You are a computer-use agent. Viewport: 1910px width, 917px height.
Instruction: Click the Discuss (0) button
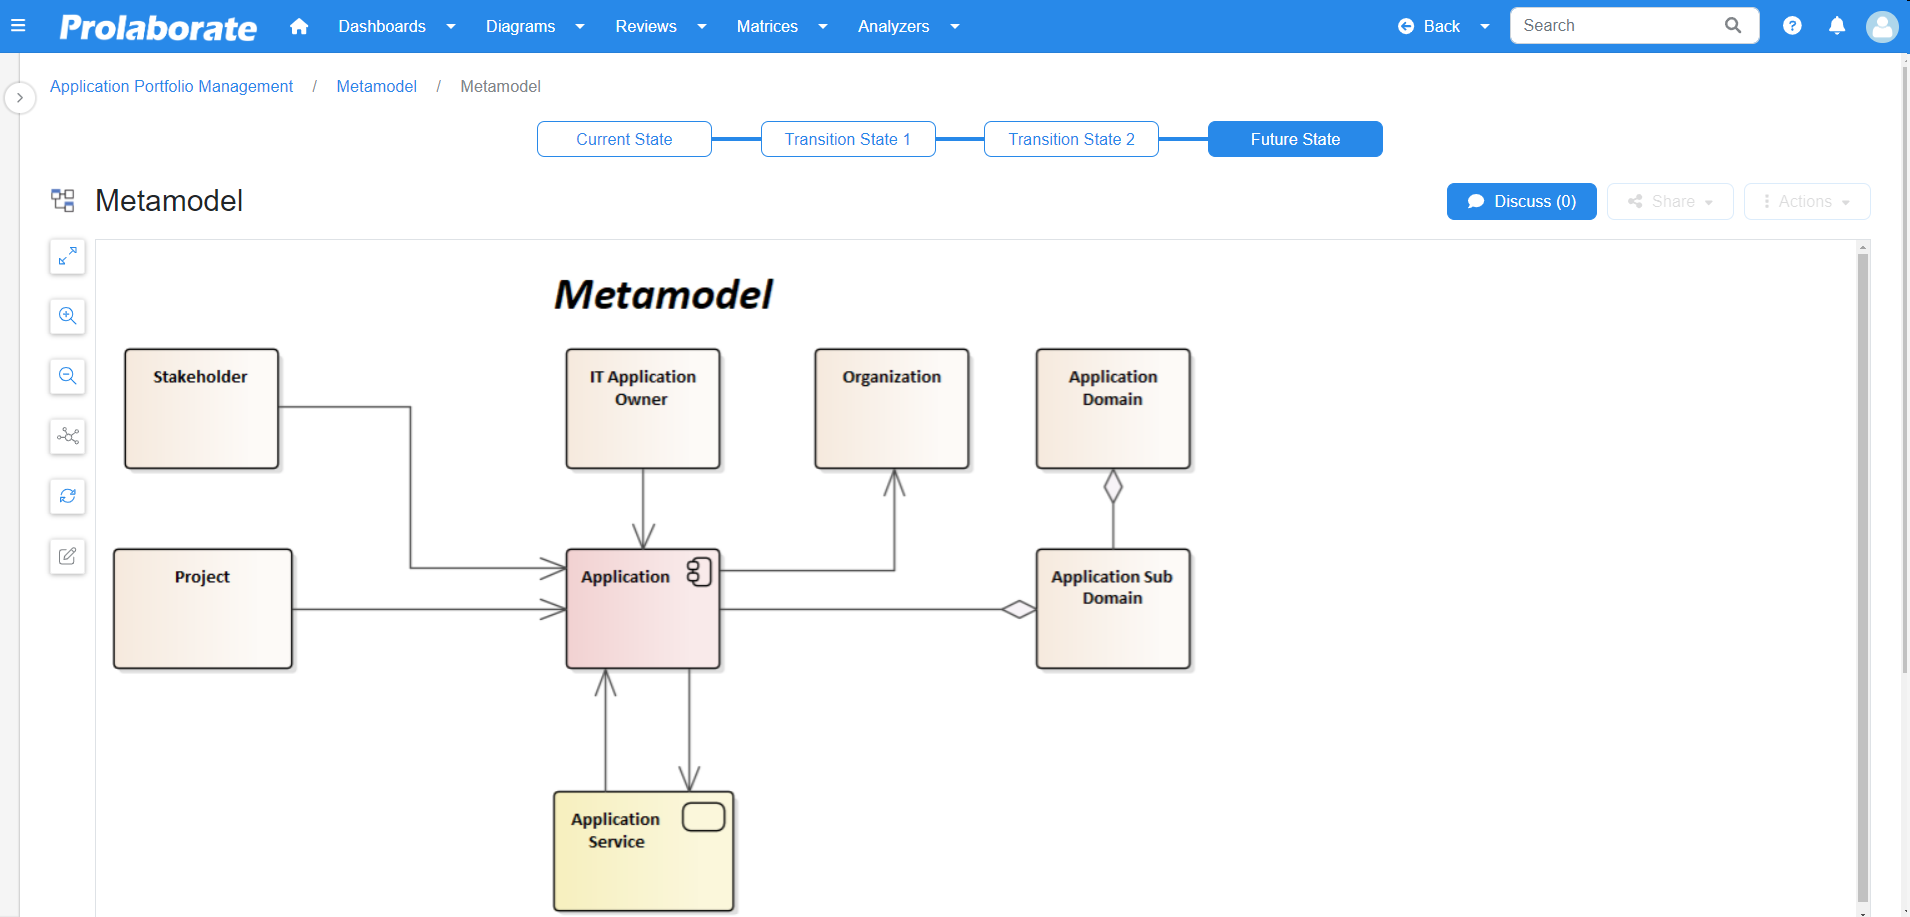click(1522, 201)
